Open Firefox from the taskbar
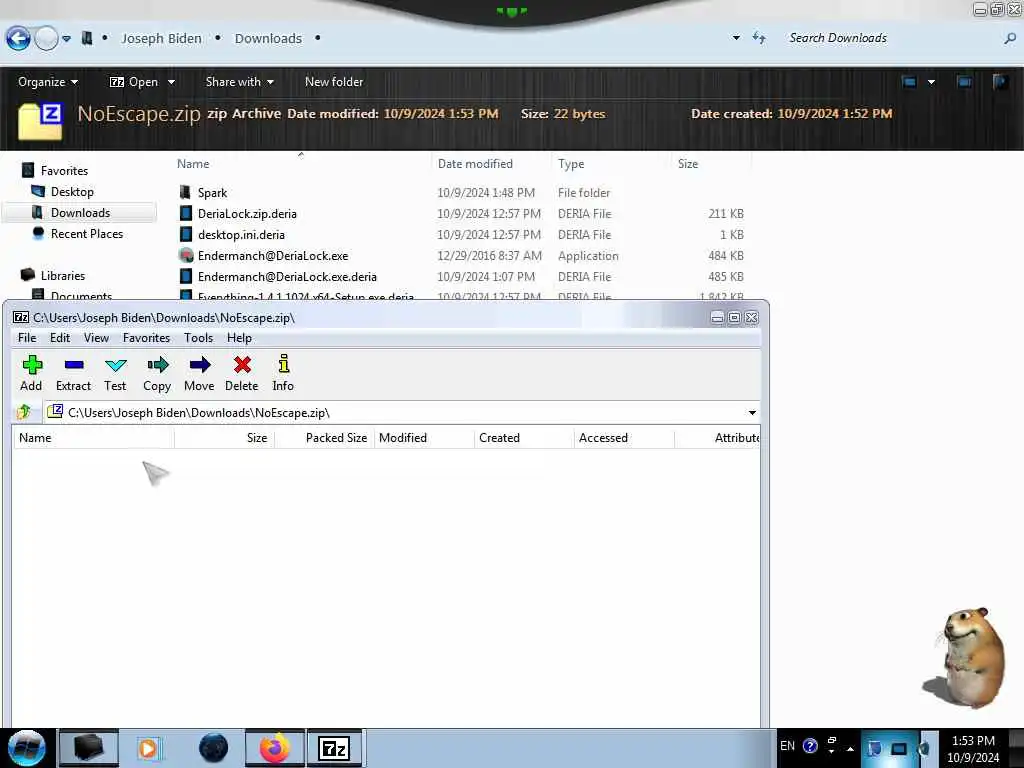This screenshot has height=768, width=1024. [x=275, y=748]
